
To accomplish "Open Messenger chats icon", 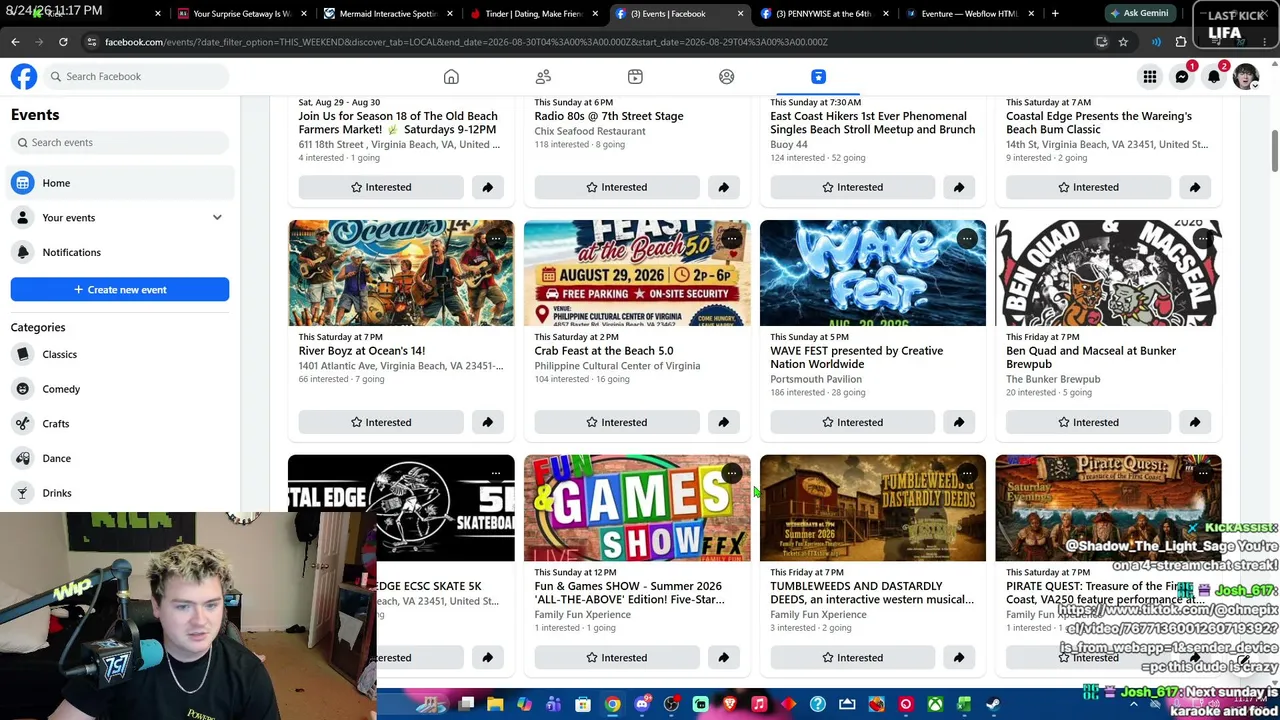I will 1182,77.
